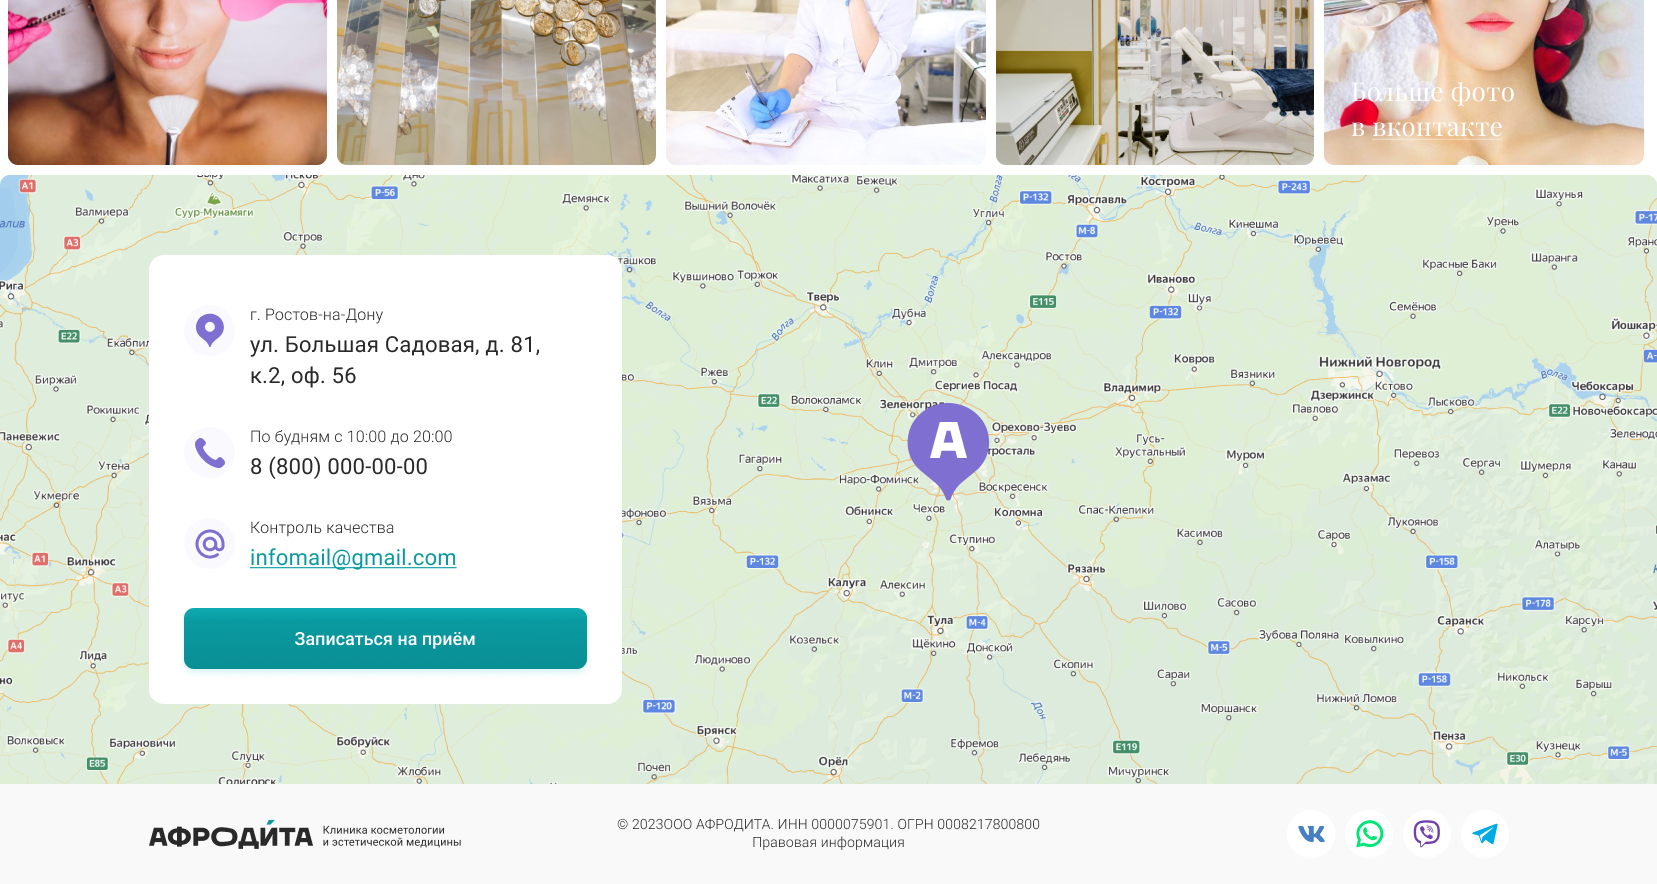Click Нижний Новгород on the map
This screenshot has width=1657, height=884.
1379,363
